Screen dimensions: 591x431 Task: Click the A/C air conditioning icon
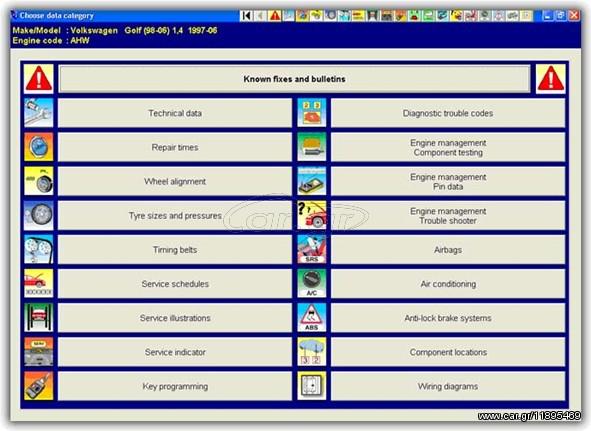312,284
